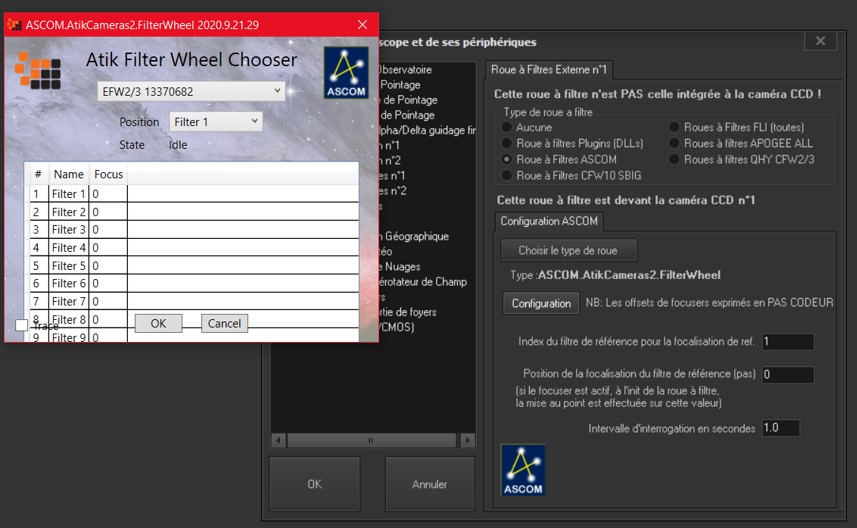Click the ASCOM logo in Atik chooser
This screenshot has width=857, height=528.
tap(346, 73)
